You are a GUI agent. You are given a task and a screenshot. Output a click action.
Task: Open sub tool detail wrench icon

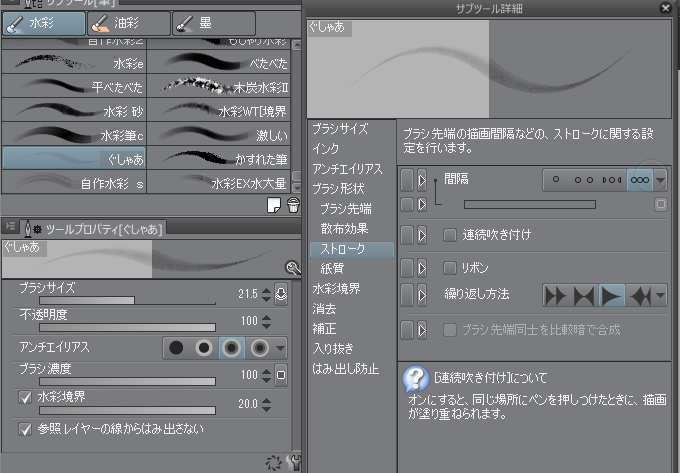pos(294,462)
